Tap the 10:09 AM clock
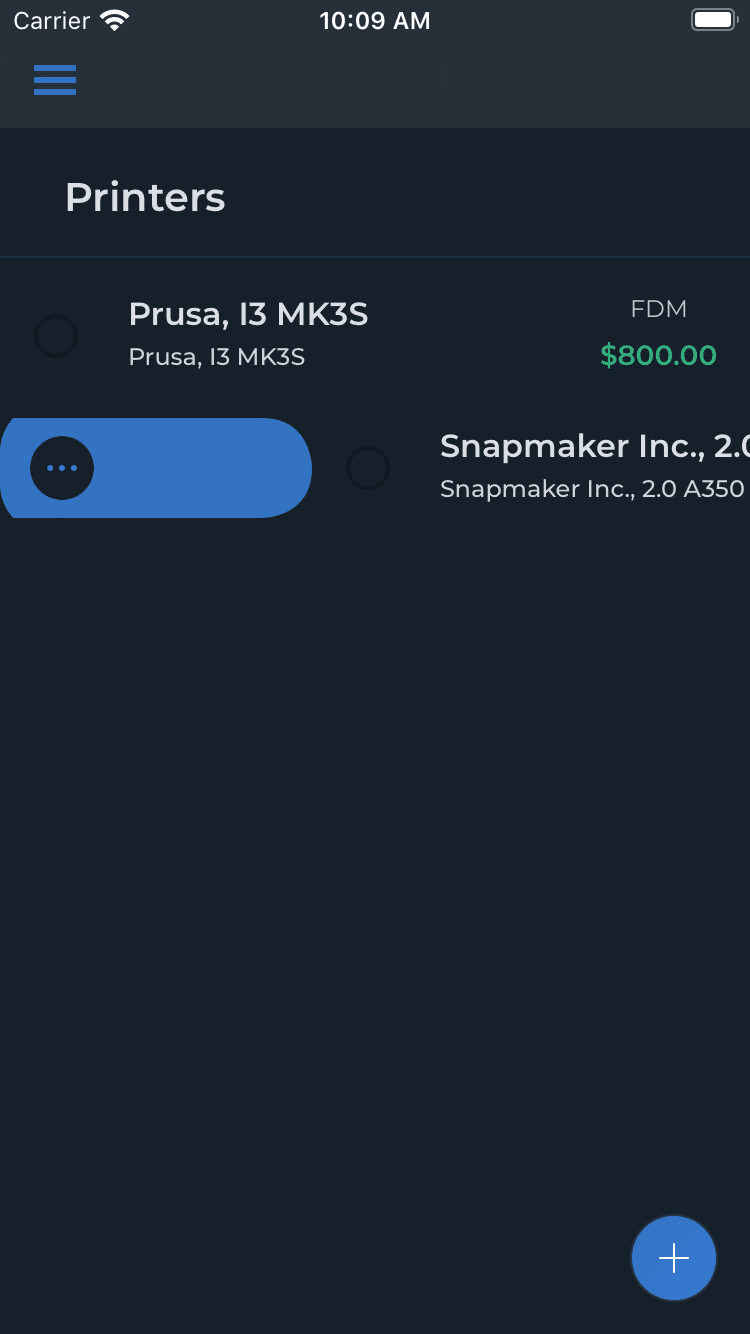Viewport: 750px width, 1334px height. pos(375,21)
